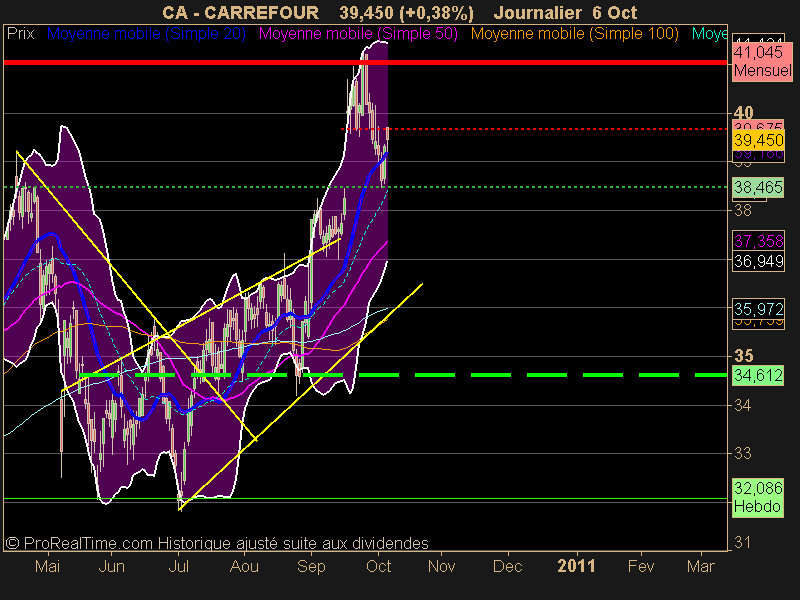Click the green 34,612 support label
Viewport: 800px width, 600px height.
click(x=758, y=376)
